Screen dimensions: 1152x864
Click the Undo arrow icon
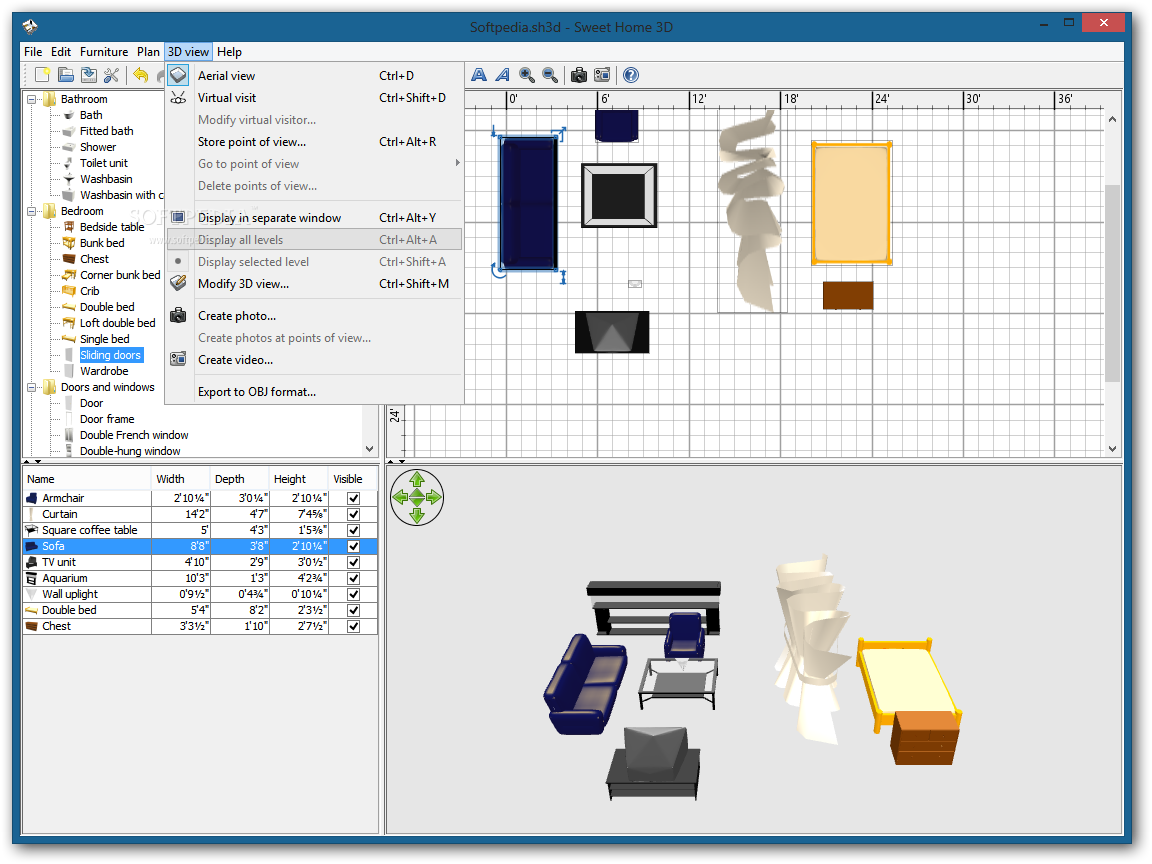(x=140, y=75)
